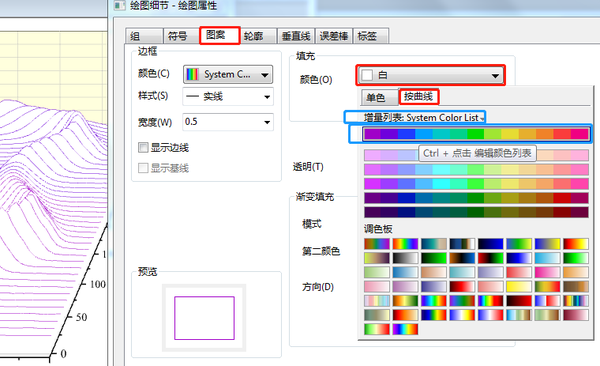
Task: Expand the 样式 line style dropdown
Action: [x=228, y=96]
